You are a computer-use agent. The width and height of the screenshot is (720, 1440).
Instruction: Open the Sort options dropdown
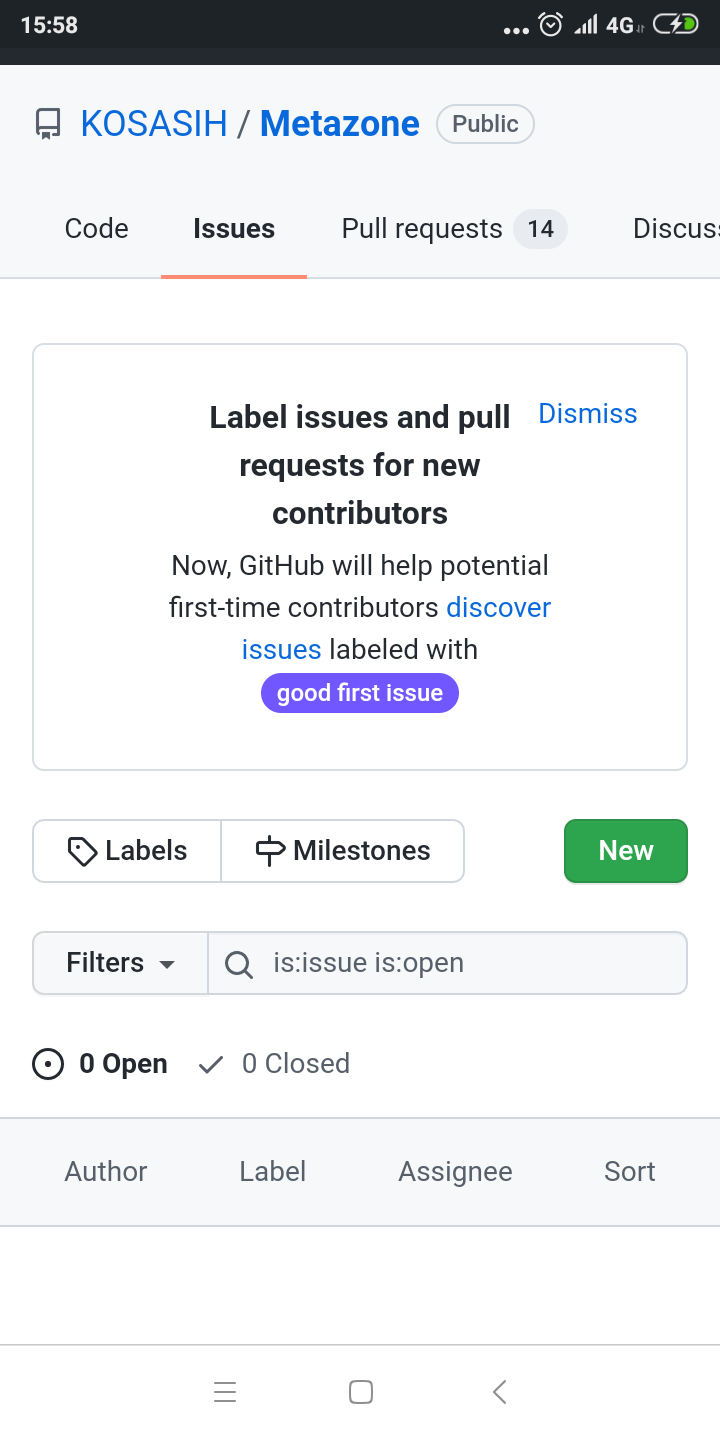(x=630, y=1172)
